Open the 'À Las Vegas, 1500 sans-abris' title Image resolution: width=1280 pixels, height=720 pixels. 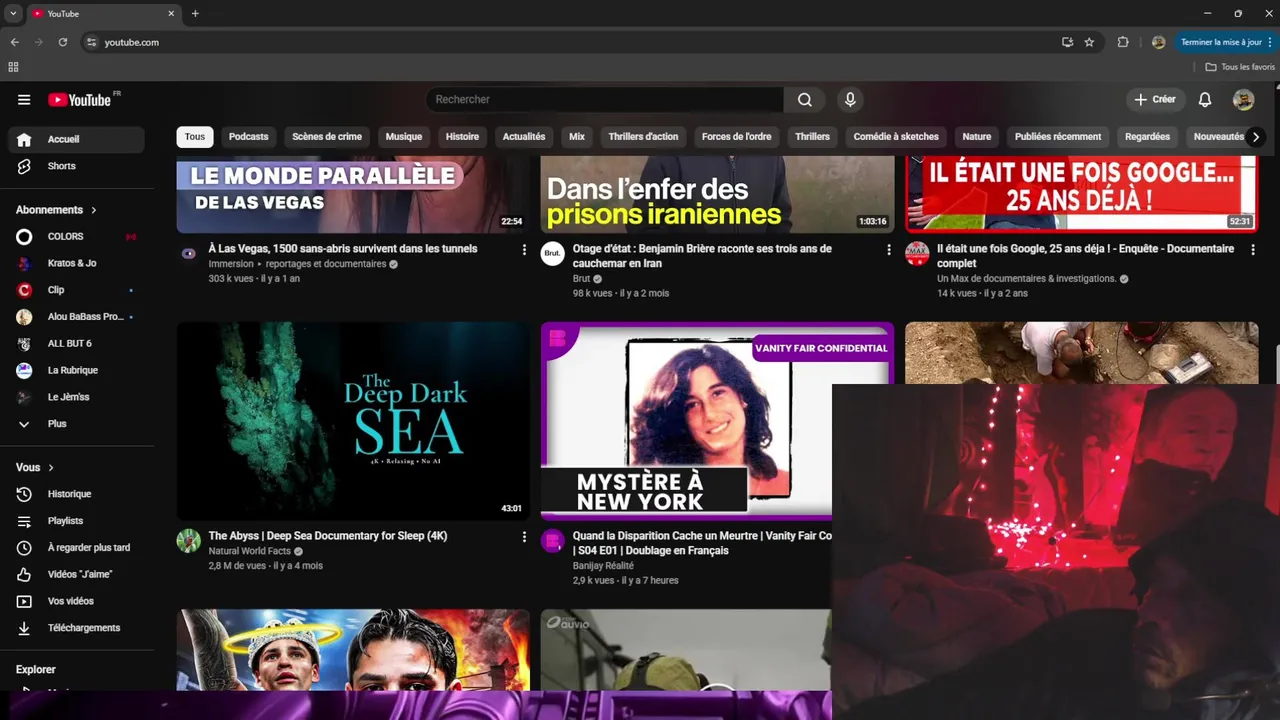[343, 249]
